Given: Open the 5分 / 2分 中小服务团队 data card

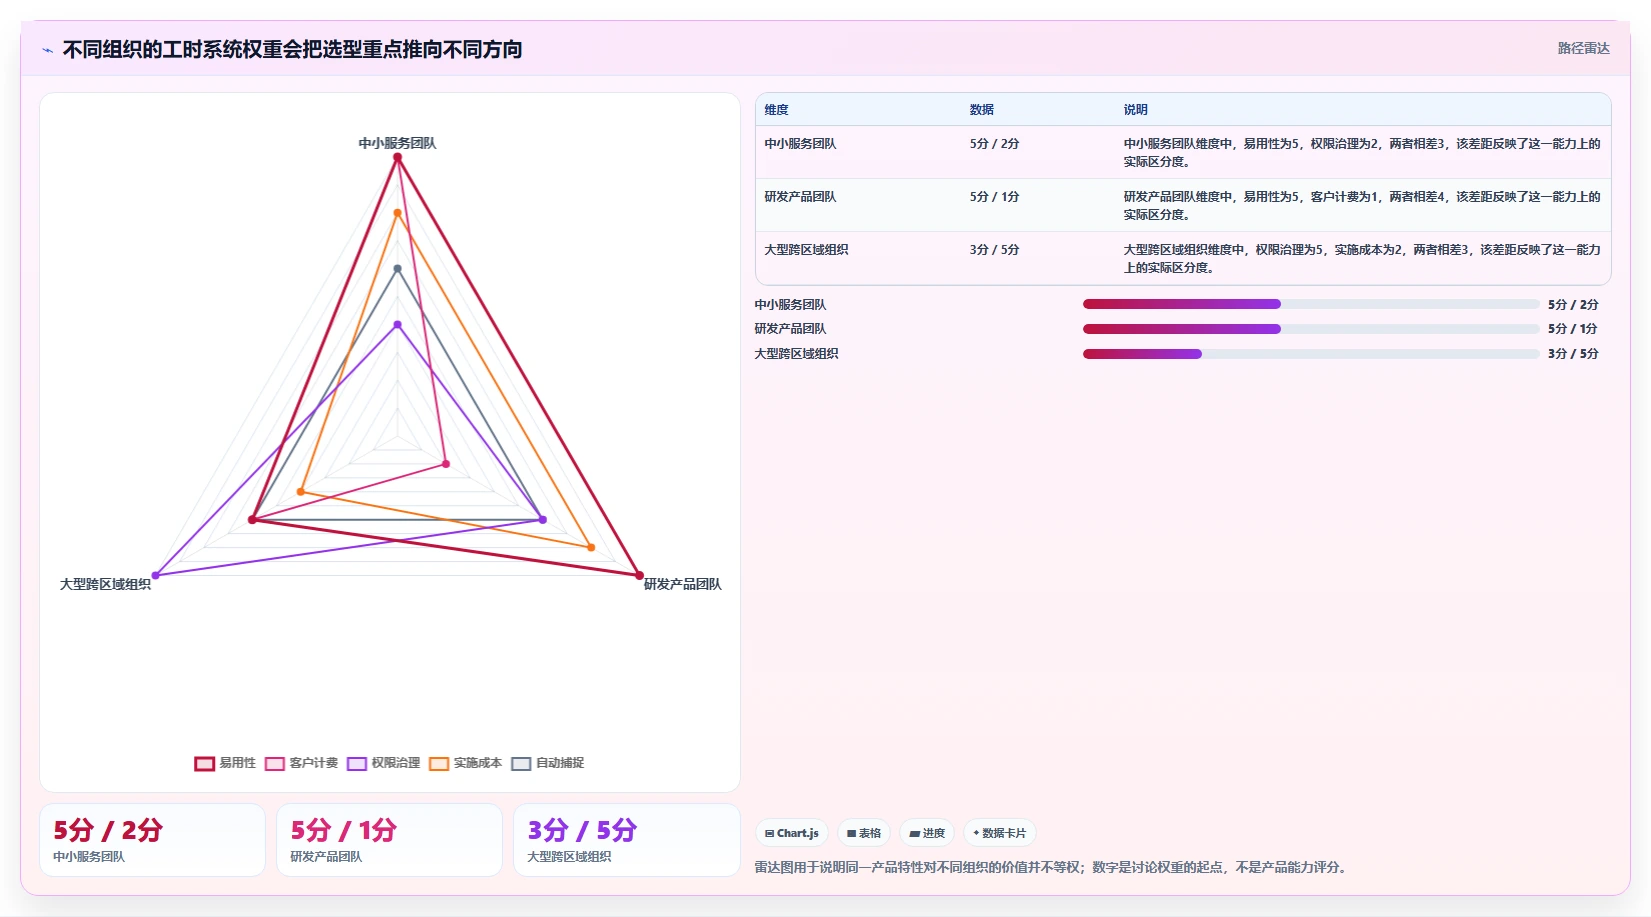Looking at the screenshot, I should (152, 840).
